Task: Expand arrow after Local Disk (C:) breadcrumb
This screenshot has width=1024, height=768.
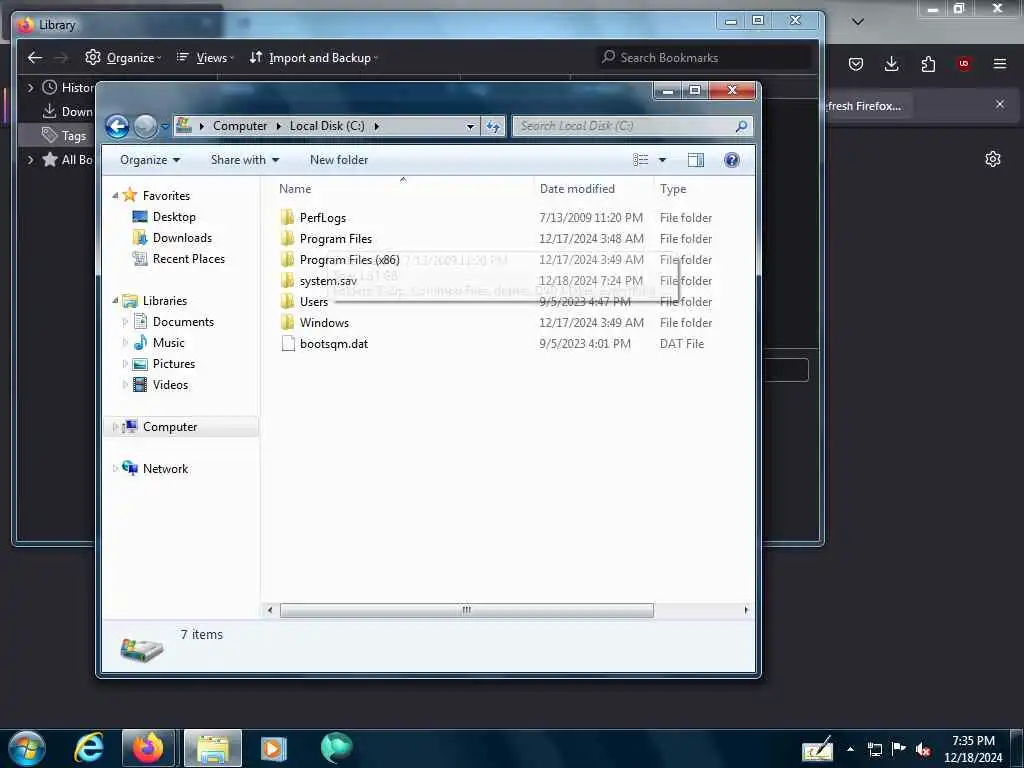Action: 377,126
